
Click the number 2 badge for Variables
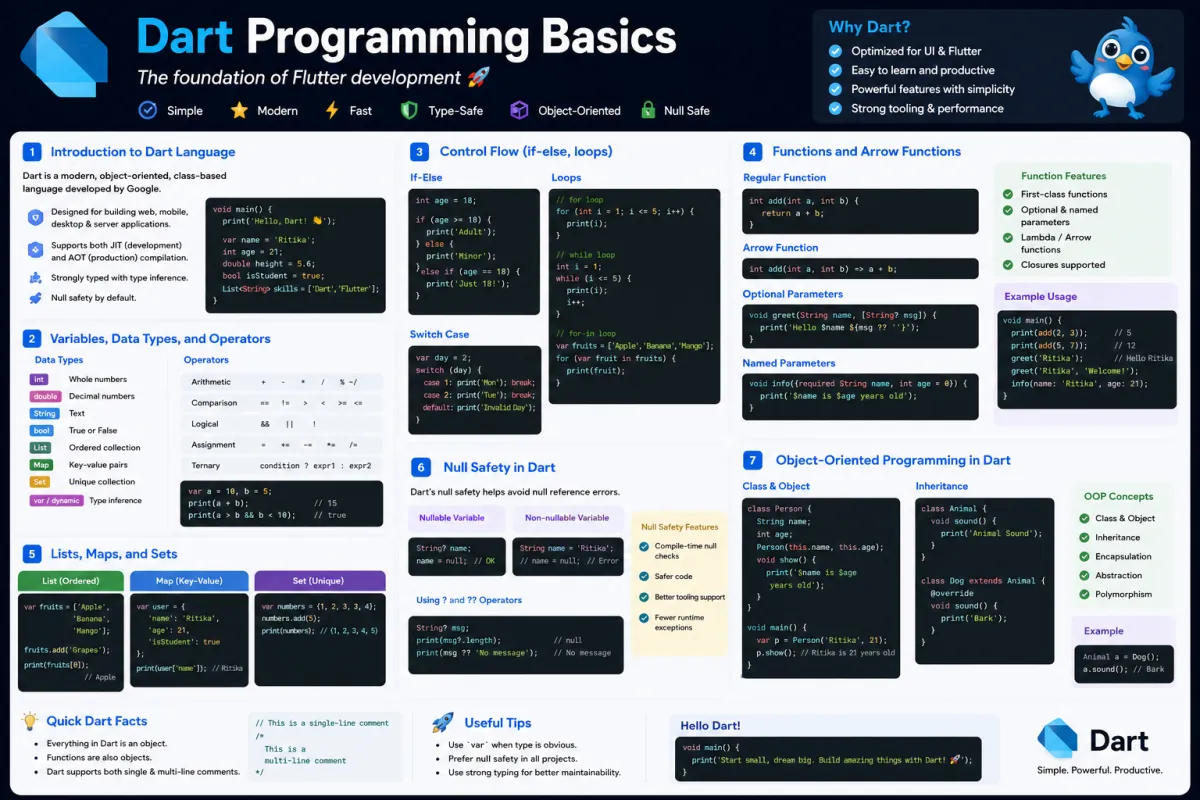(32, 339)
